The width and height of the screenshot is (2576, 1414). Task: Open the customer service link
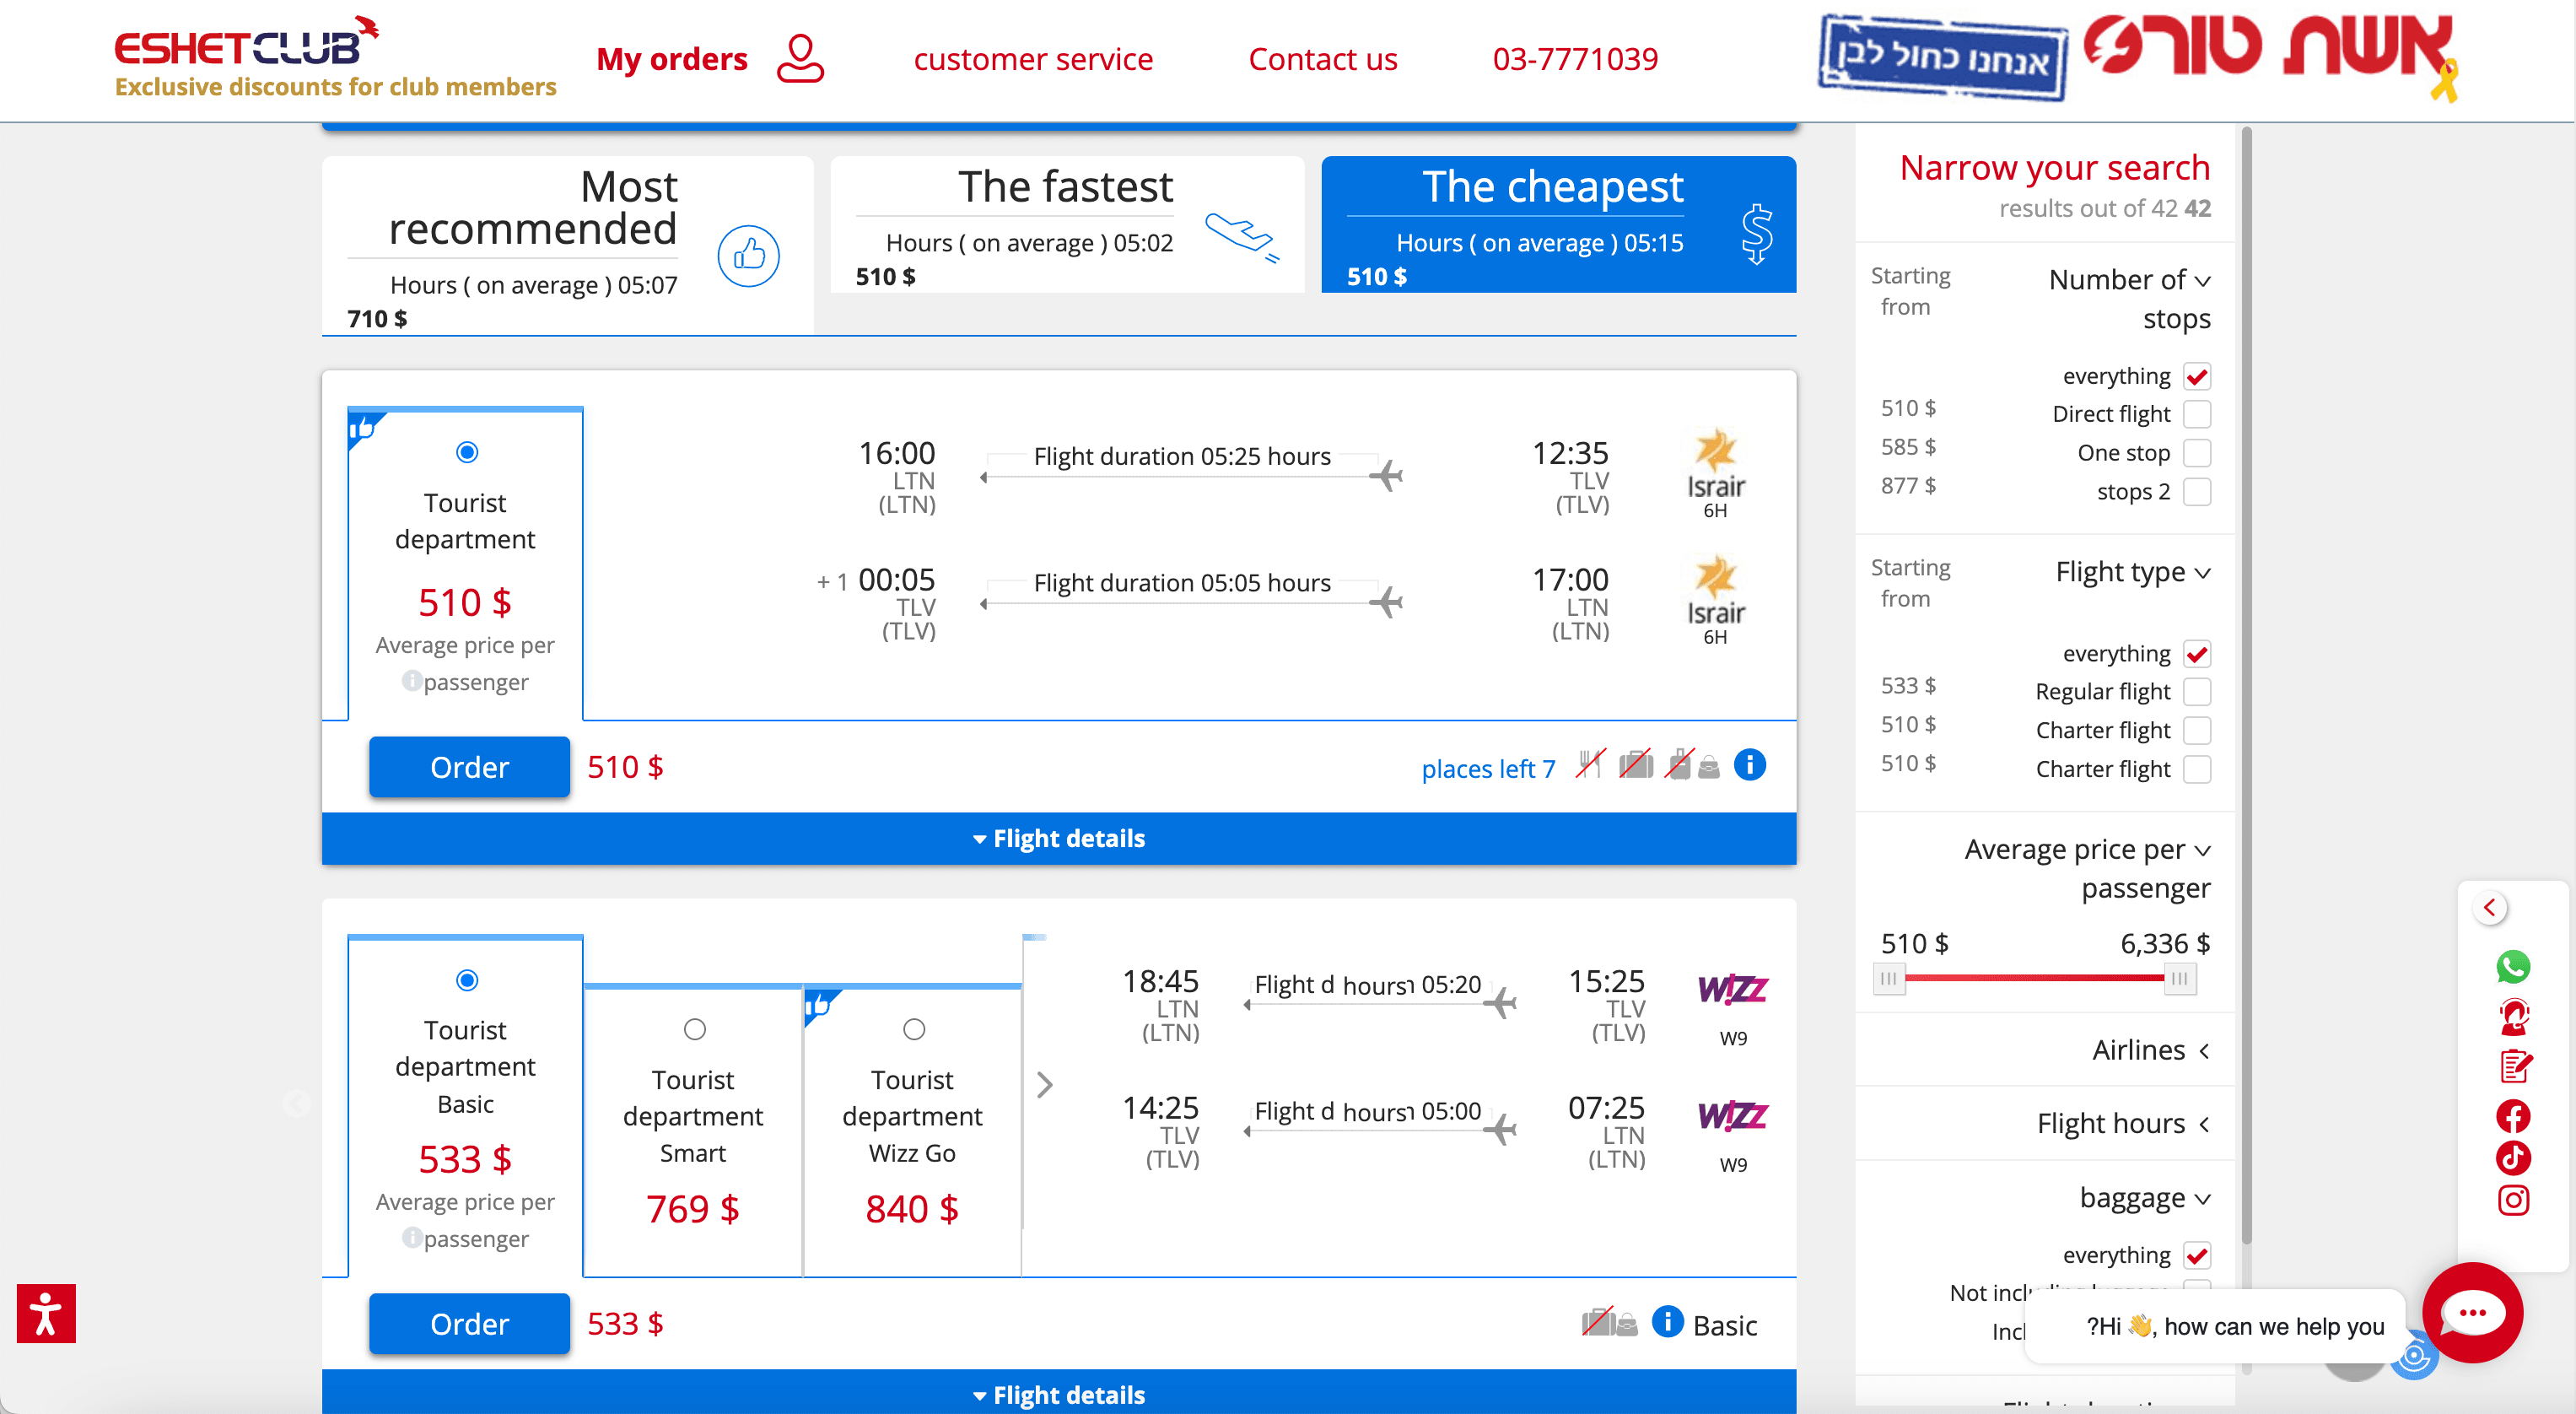pyautogui.click(x=1033, y=59)
